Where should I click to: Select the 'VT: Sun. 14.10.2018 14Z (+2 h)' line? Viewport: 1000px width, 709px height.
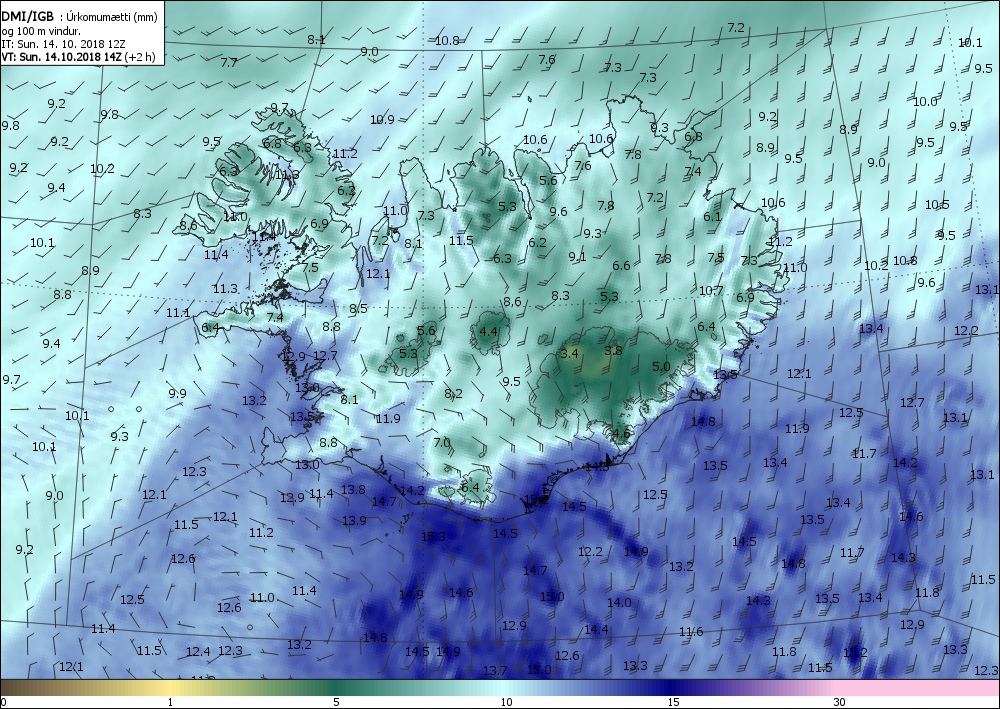pyautogui.click(x=78, y=56)
